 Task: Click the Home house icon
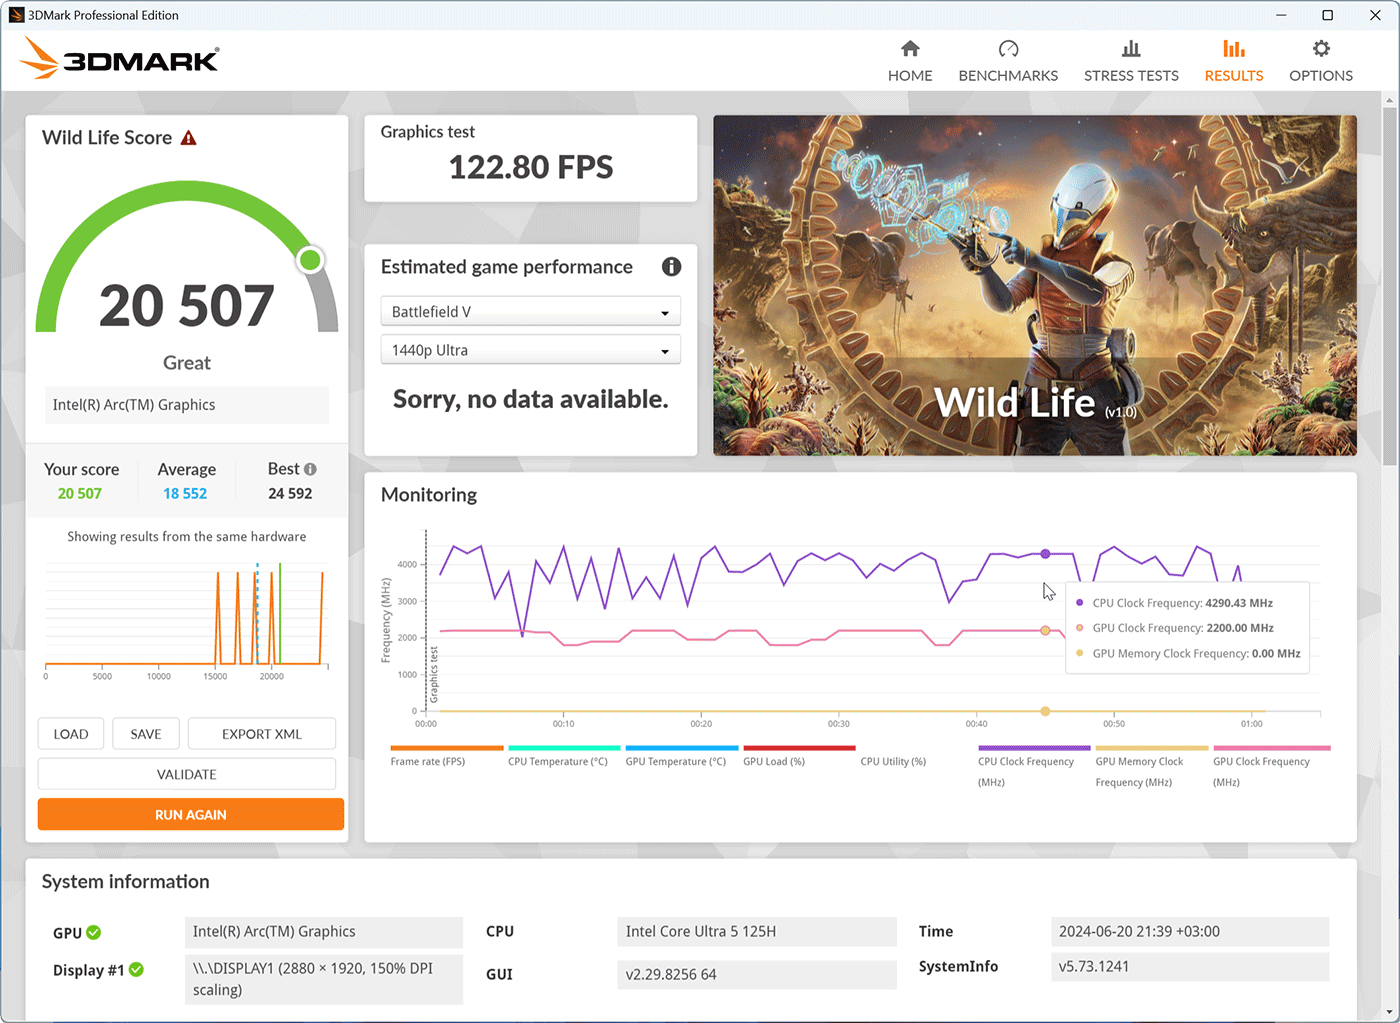(x=910, y=49)
